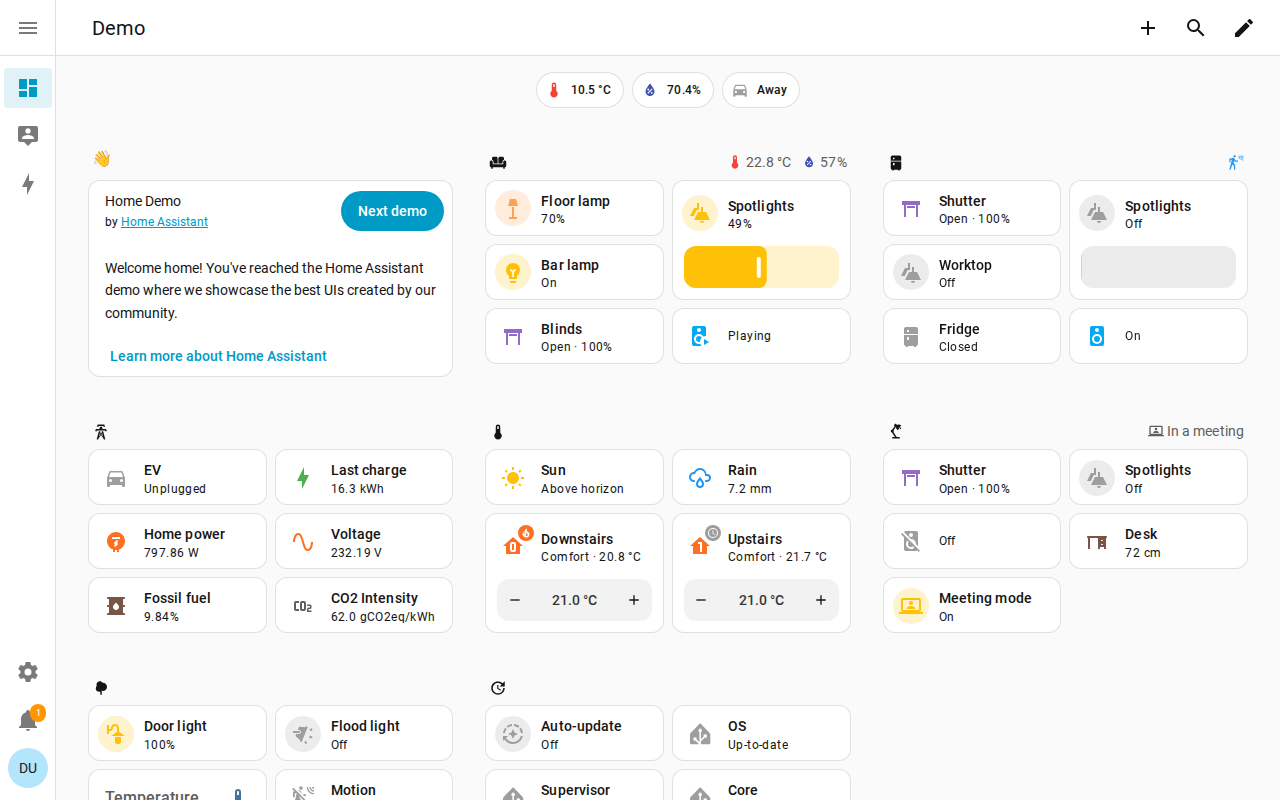Open the Home power icon
1280x800 pixels.
117,541
